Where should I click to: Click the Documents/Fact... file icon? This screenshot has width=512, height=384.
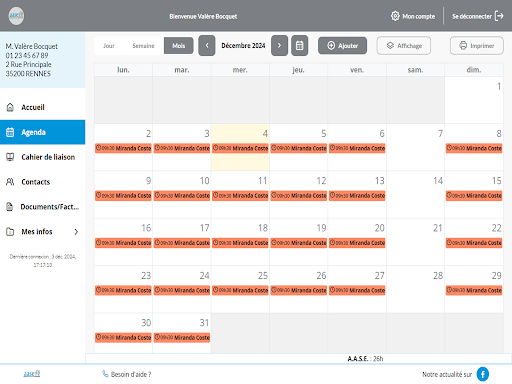click(x=10, y=207)
